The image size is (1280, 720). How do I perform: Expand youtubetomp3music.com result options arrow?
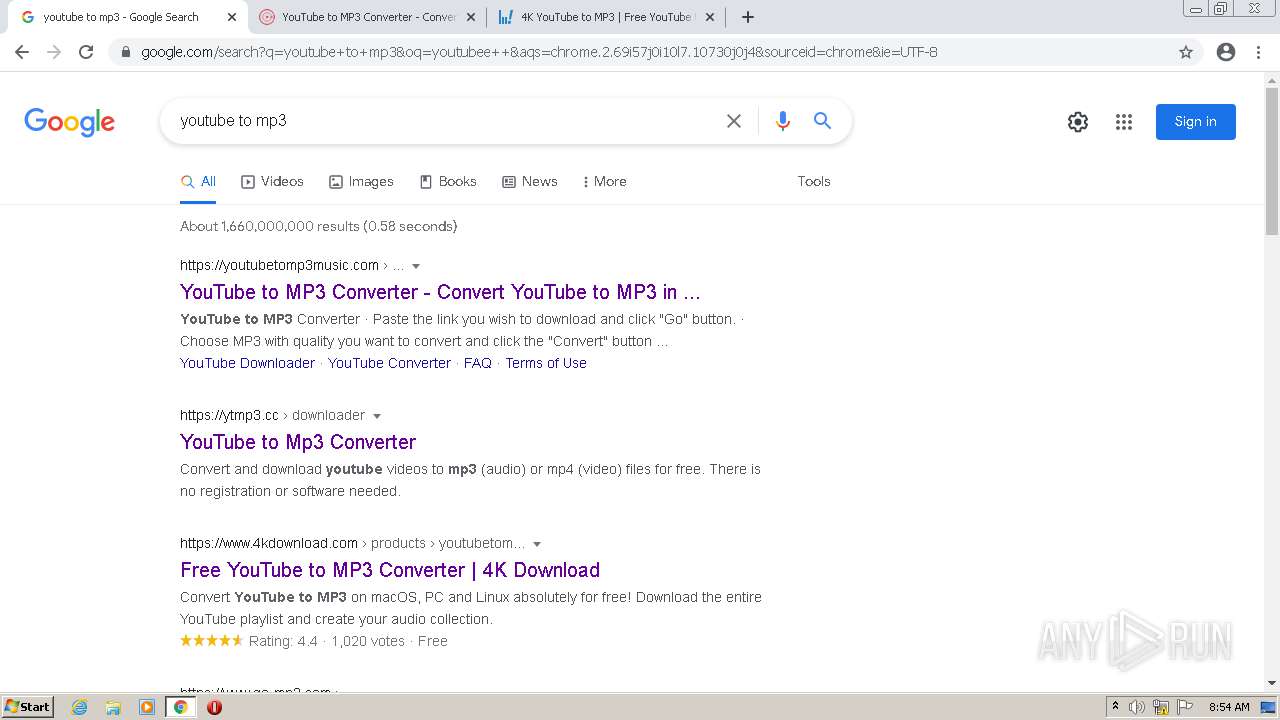click(416, 266)
